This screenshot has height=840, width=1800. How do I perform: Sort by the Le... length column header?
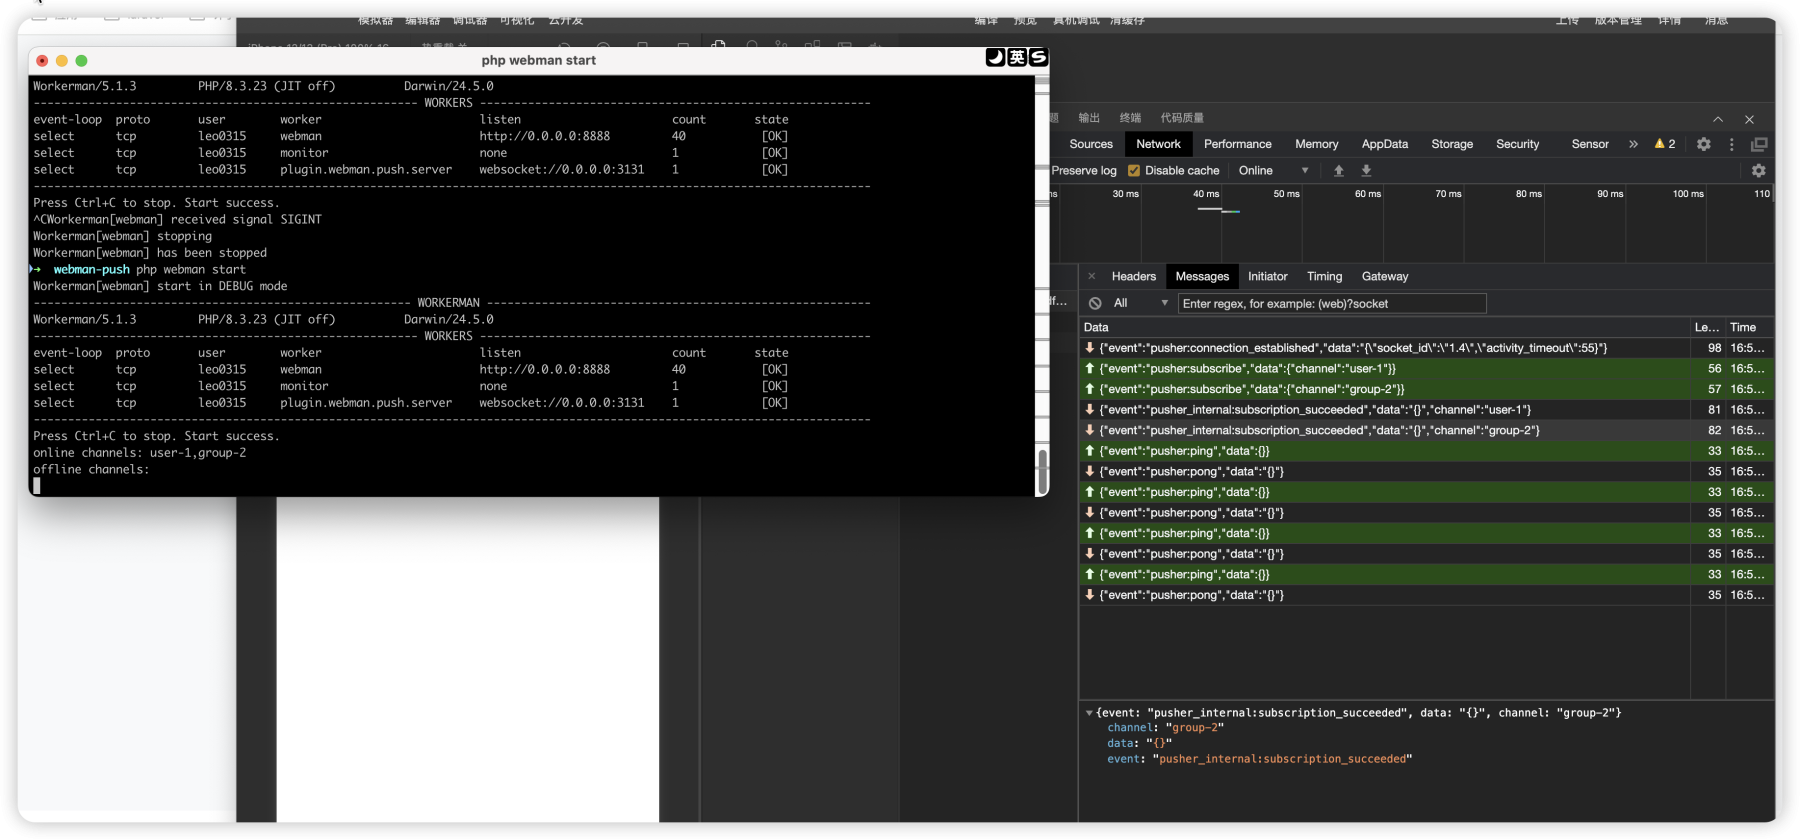tap(1707, 327)
